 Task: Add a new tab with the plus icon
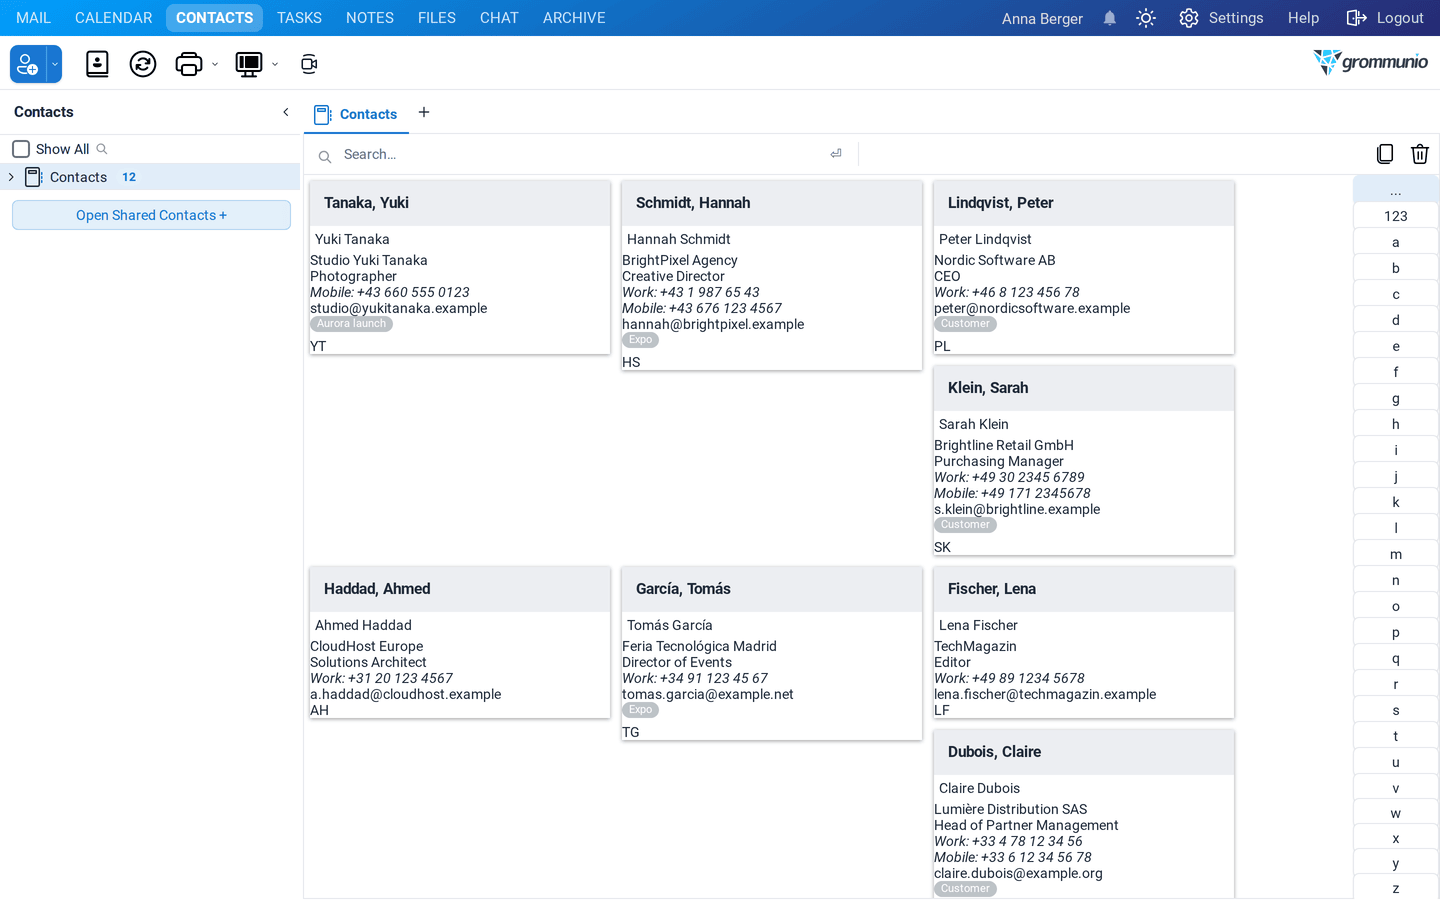point(424,112)
